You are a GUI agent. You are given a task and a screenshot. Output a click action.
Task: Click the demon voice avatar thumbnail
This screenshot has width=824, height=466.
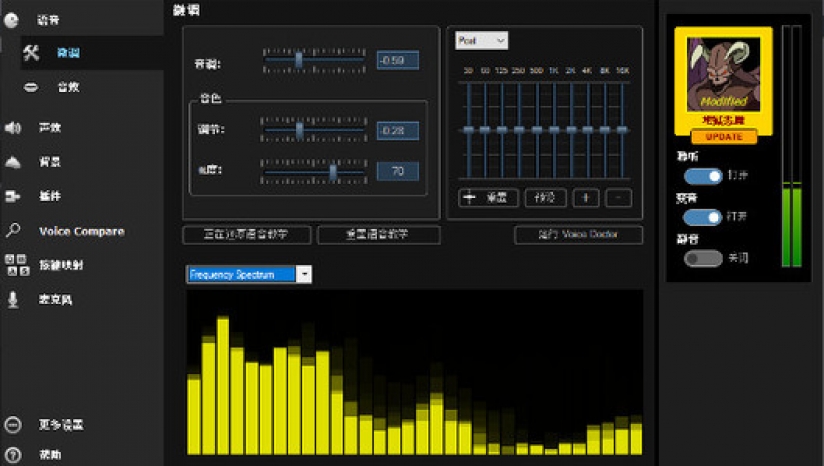[x=723, y=74]
